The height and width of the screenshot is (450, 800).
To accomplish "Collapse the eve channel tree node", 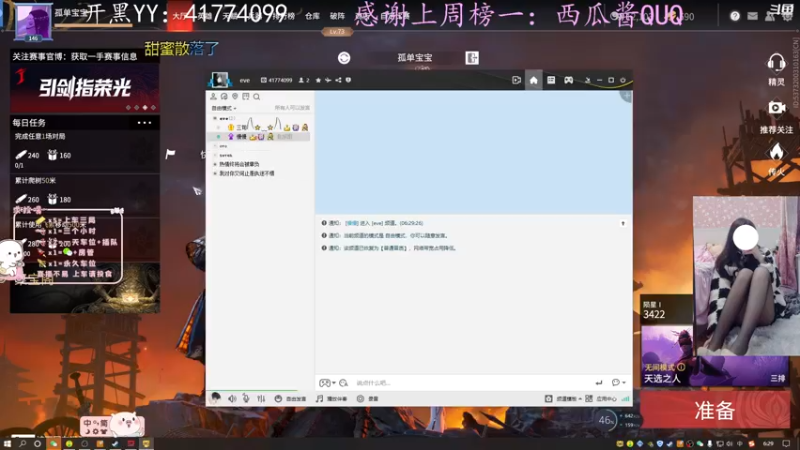I will pyautogui.click(x=215, y=118).
